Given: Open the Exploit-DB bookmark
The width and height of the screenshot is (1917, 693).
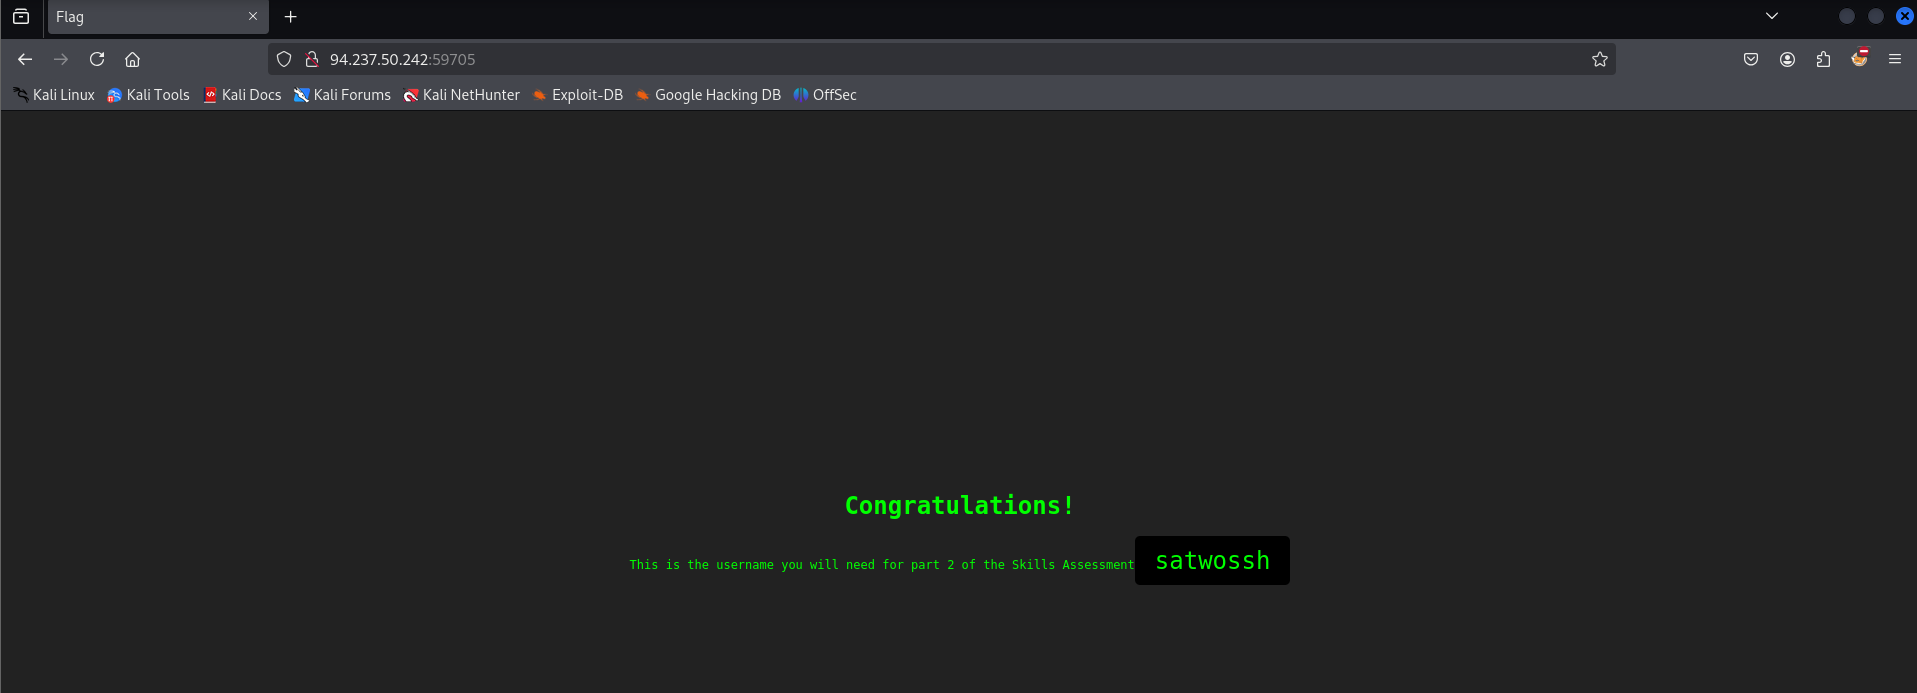Looking at the screenshot, I should (x=578, y=95).
